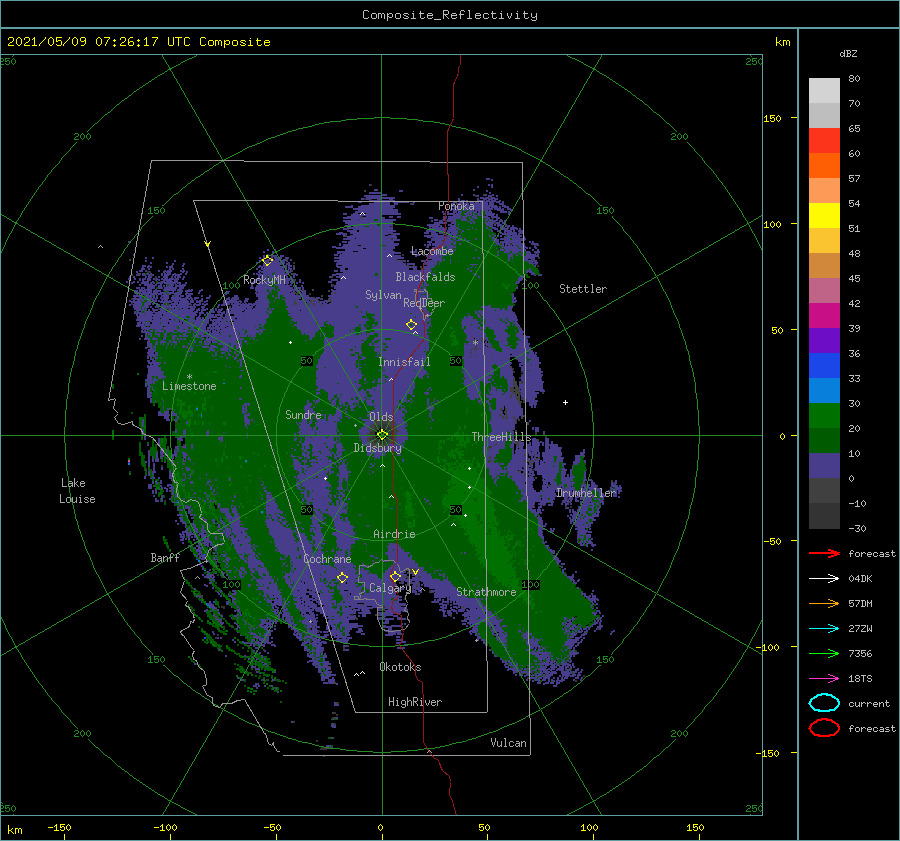
Task: Click the purple 0 dBZ color swatch
Action: coord(824,466)
